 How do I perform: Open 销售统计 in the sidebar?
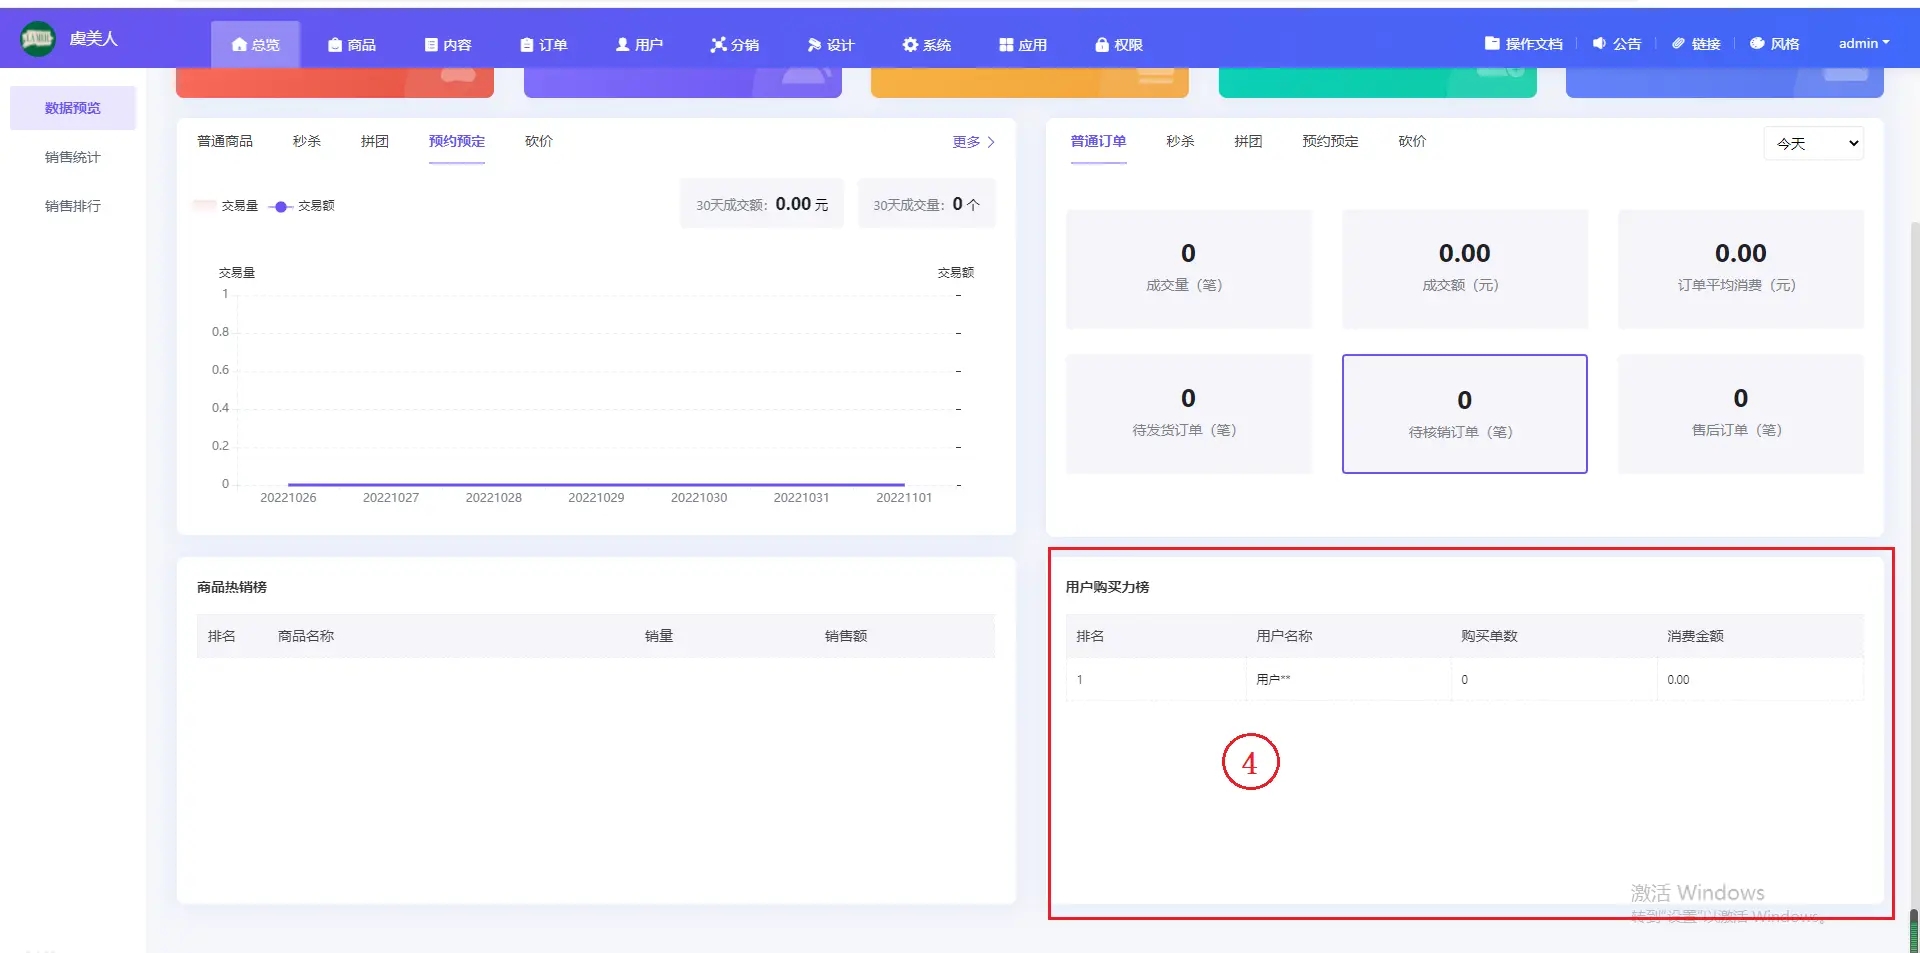(x=73, y=157)
